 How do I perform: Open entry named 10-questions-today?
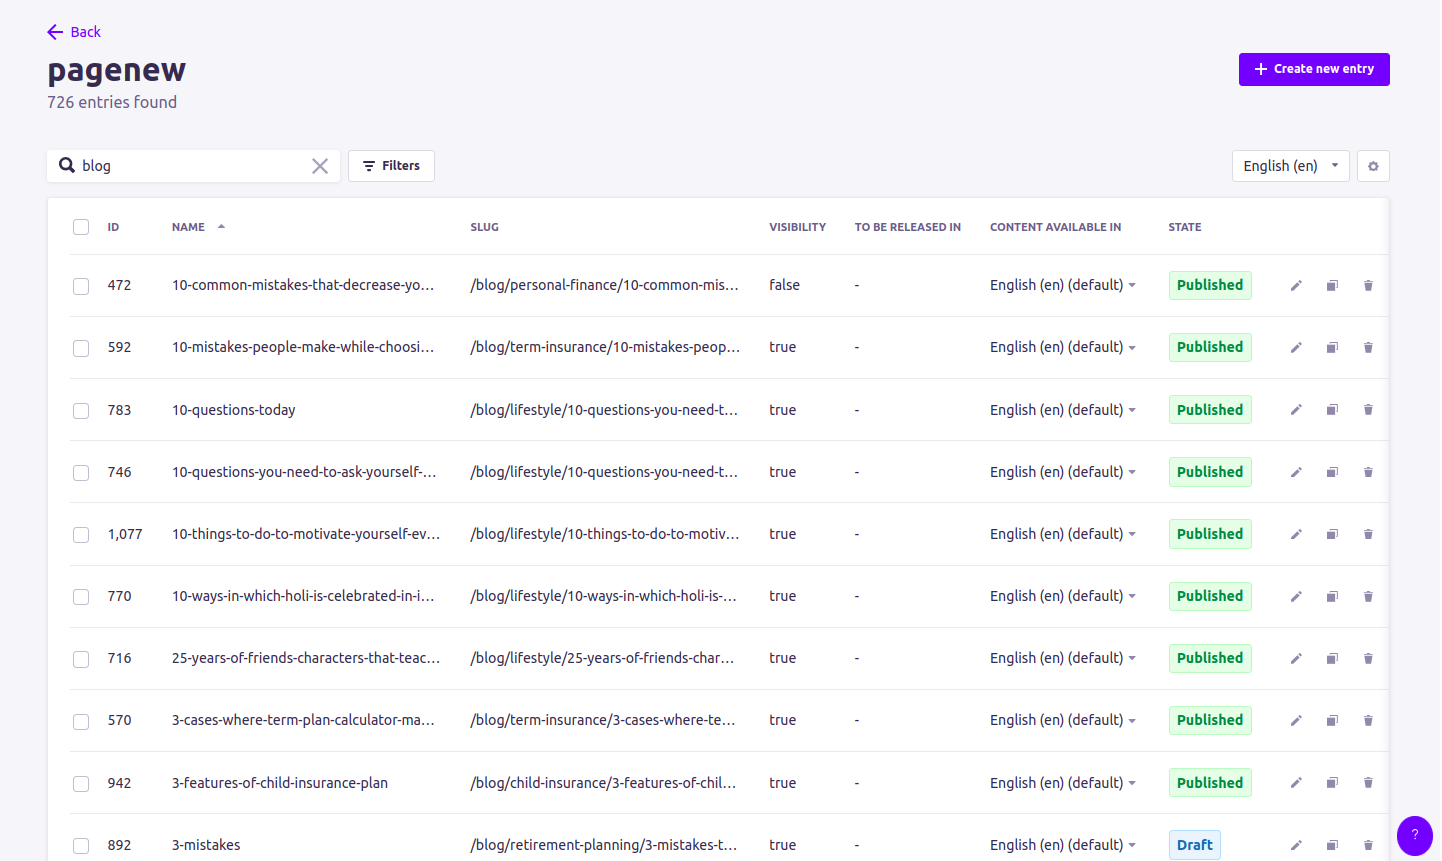233,410
